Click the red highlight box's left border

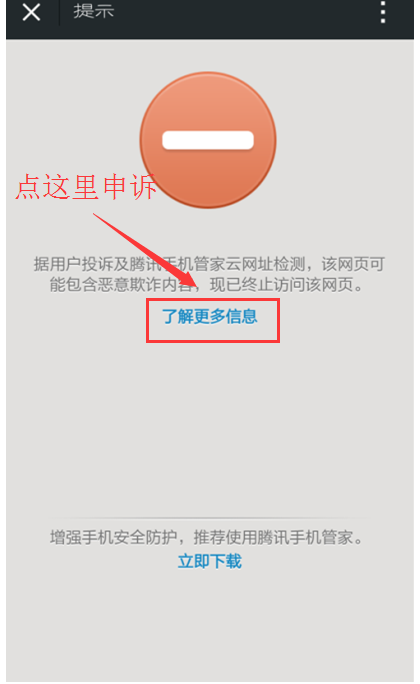(x=147, y=321)
